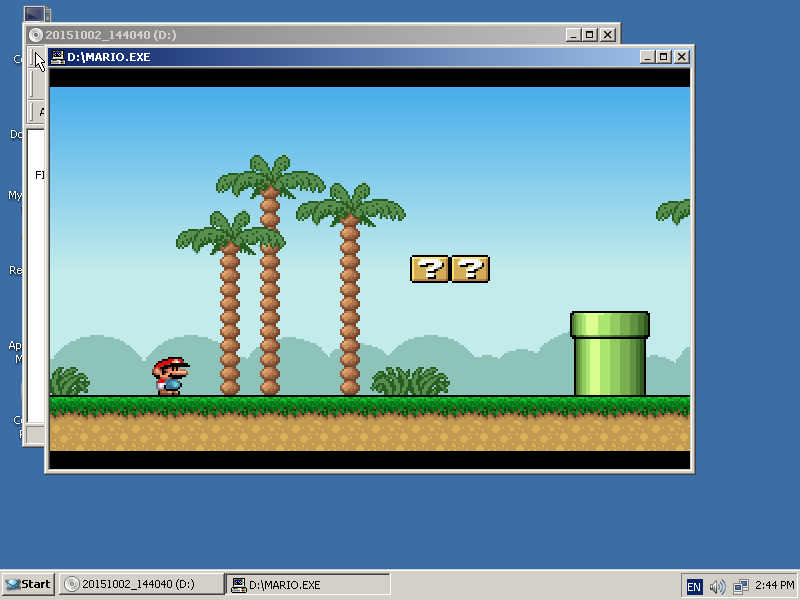
Task: Minimize the D:\MARIO.EXE window
Action: tap(647, 57)
